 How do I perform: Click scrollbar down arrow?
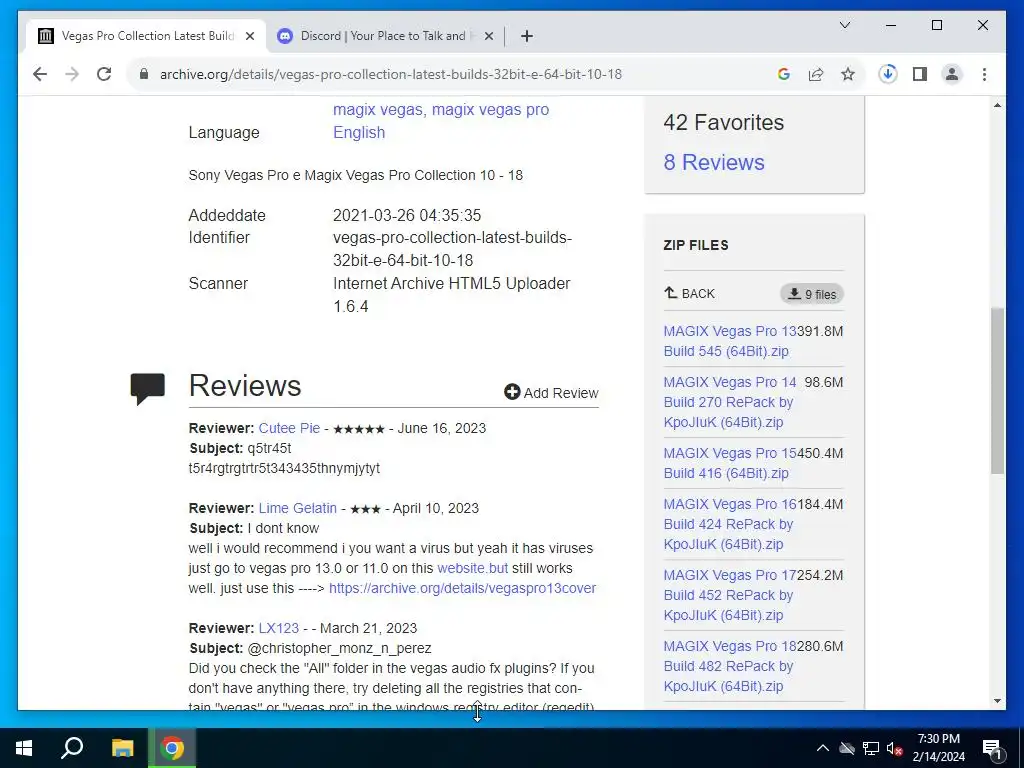pyautogui.click(x=997, y=701)
